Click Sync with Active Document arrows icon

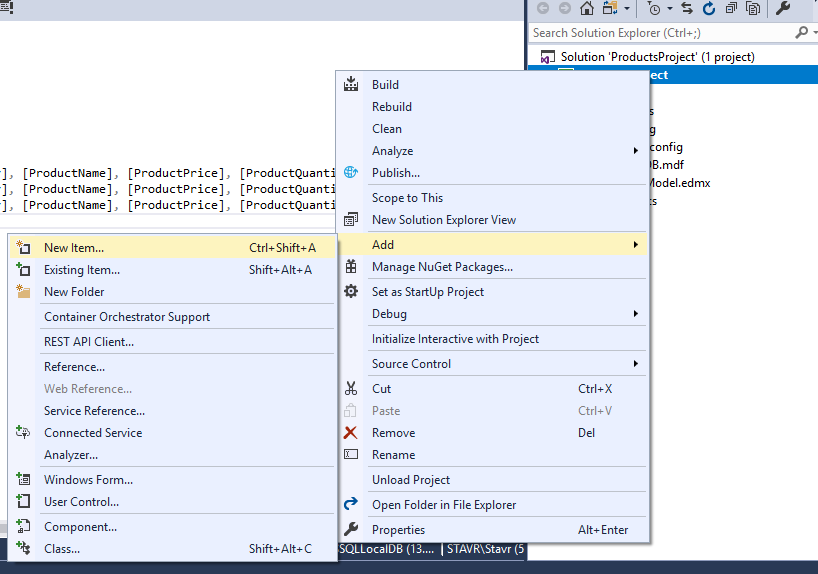687,8
